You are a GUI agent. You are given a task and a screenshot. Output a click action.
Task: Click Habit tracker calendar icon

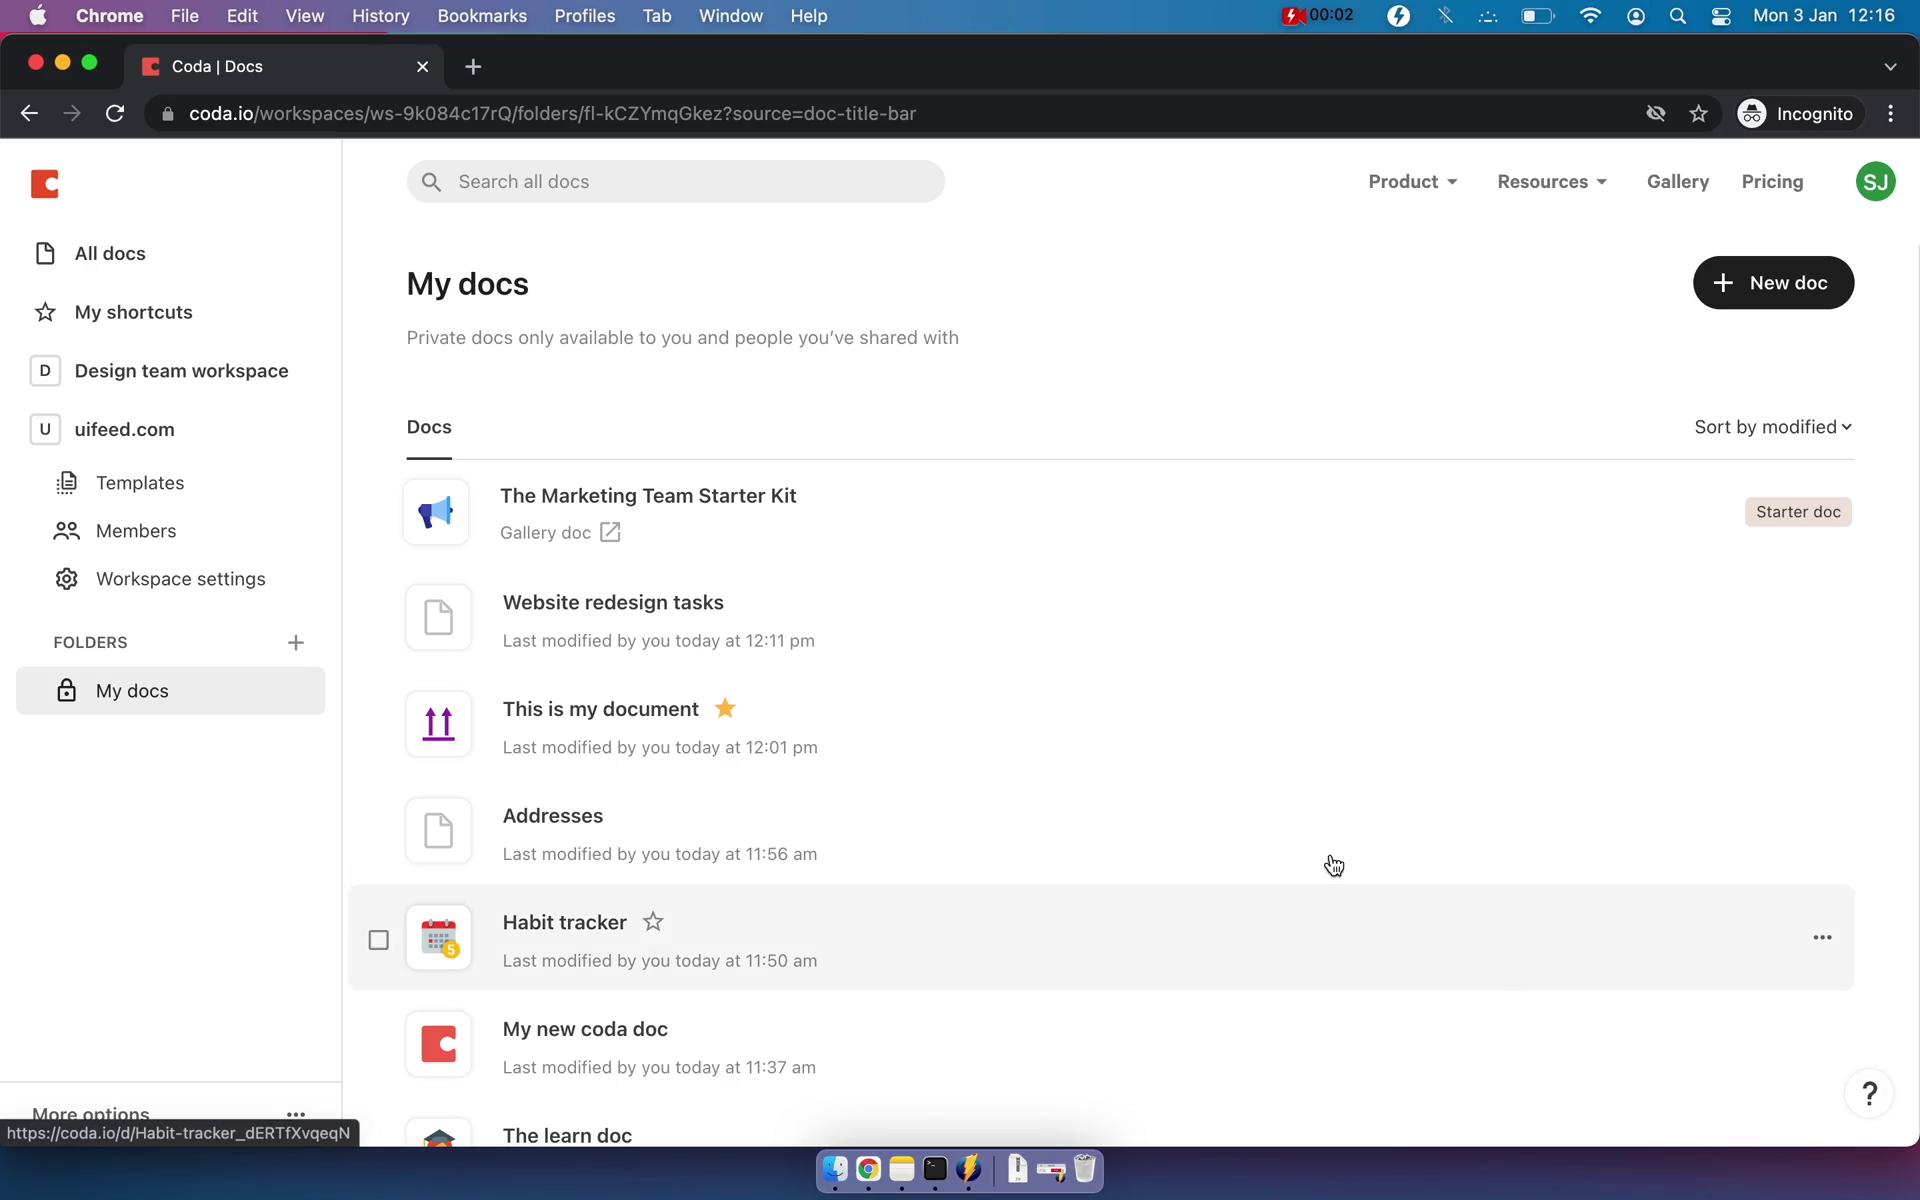pos(438,938)
